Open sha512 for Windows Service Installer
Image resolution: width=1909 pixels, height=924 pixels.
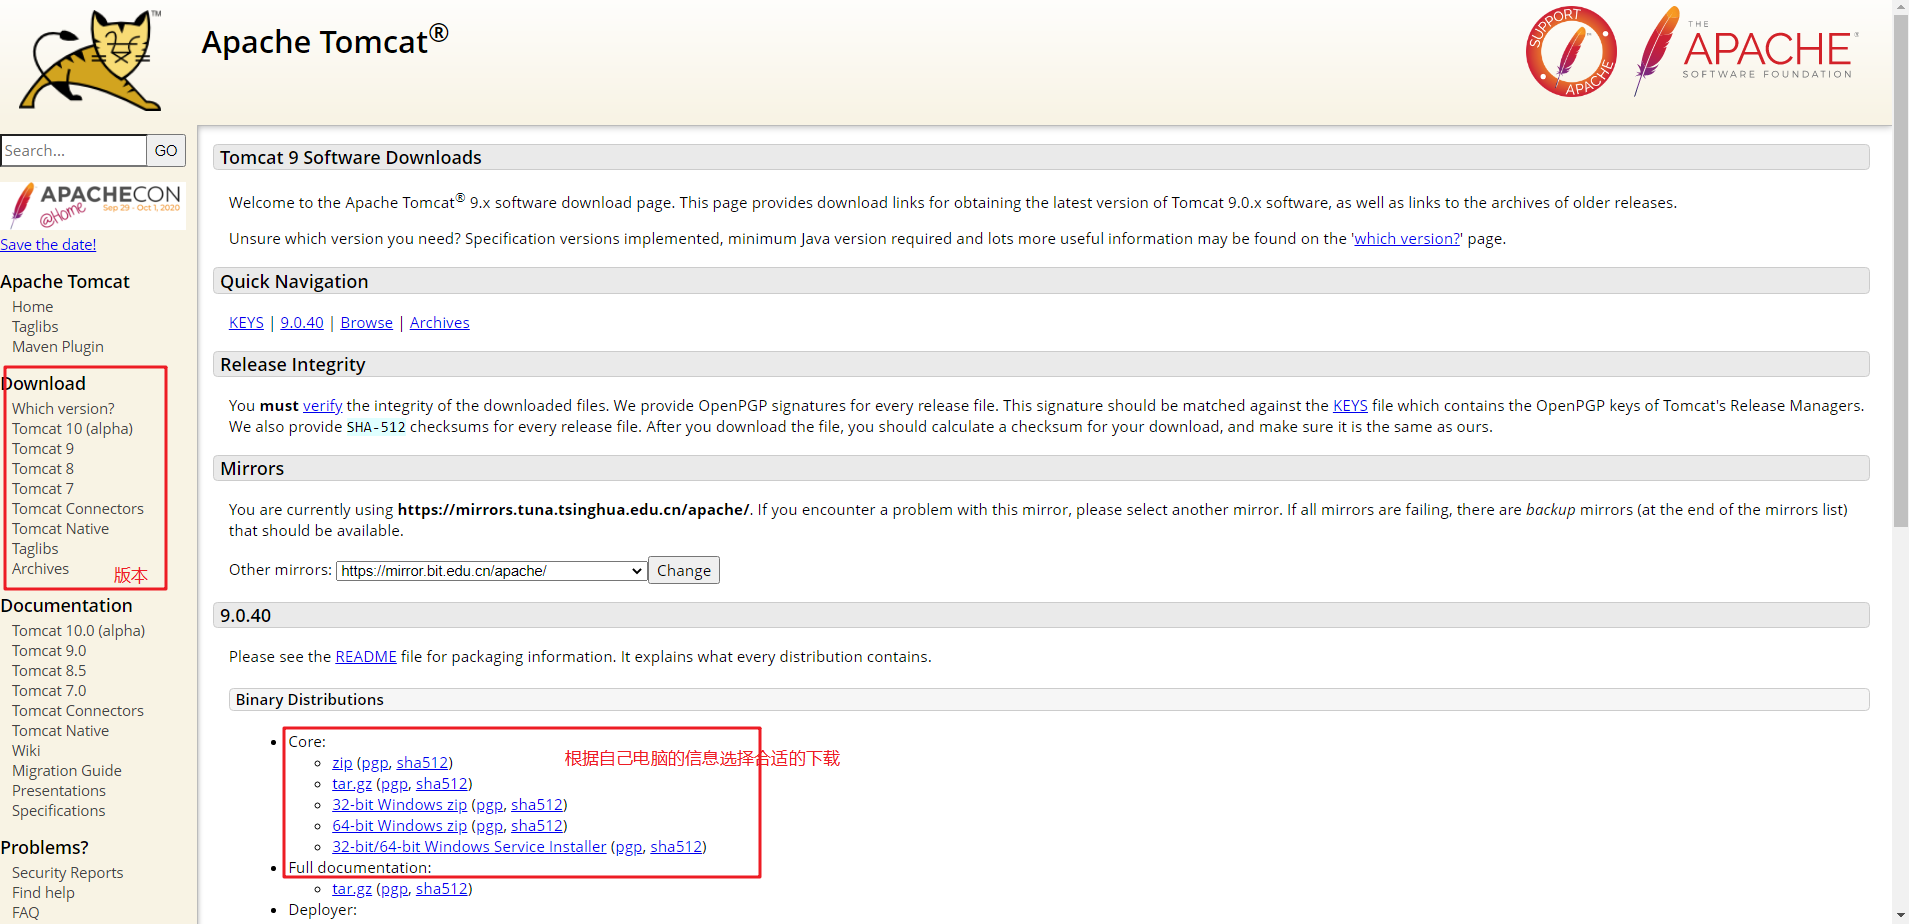676,847
